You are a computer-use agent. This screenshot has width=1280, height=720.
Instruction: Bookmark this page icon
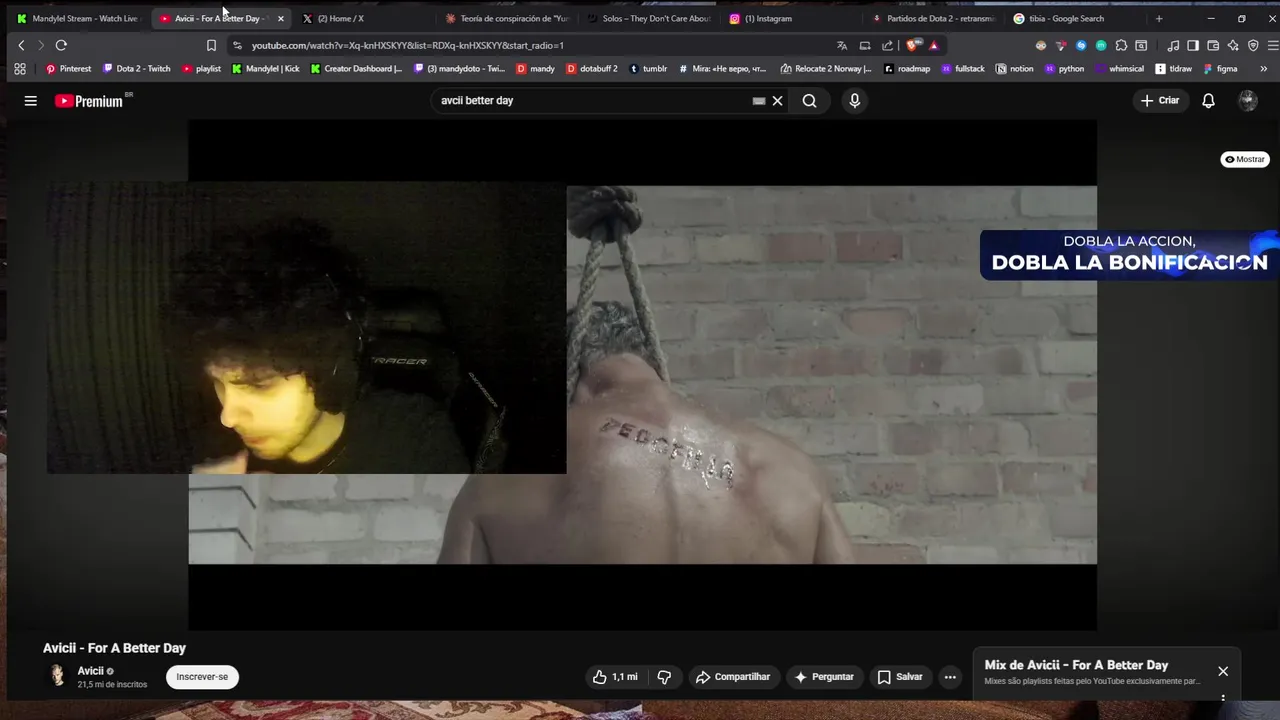click(211, 45)
